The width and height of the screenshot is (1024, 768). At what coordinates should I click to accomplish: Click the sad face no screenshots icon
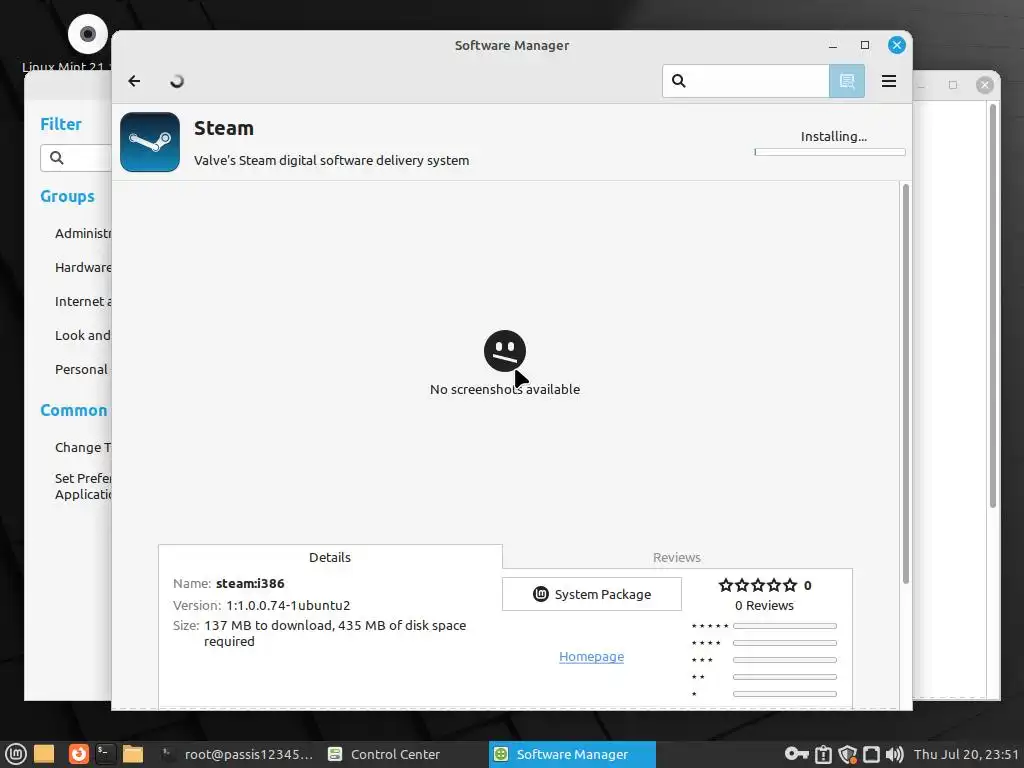[x=505, y=351]
